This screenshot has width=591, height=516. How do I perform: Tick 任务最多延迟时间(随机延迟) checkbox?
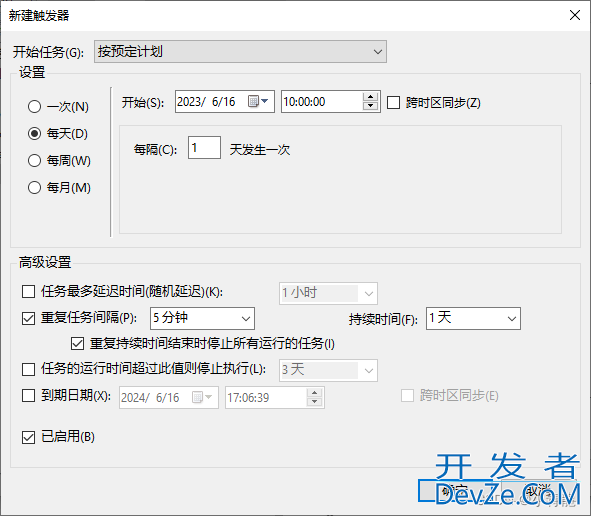(28, 291)
